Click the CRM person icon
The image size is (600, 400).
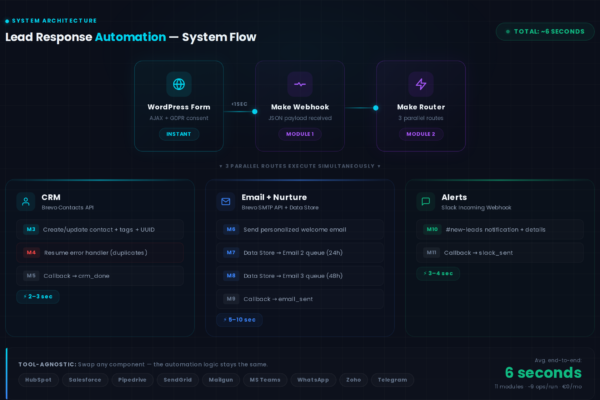click(x=25, y=201)
